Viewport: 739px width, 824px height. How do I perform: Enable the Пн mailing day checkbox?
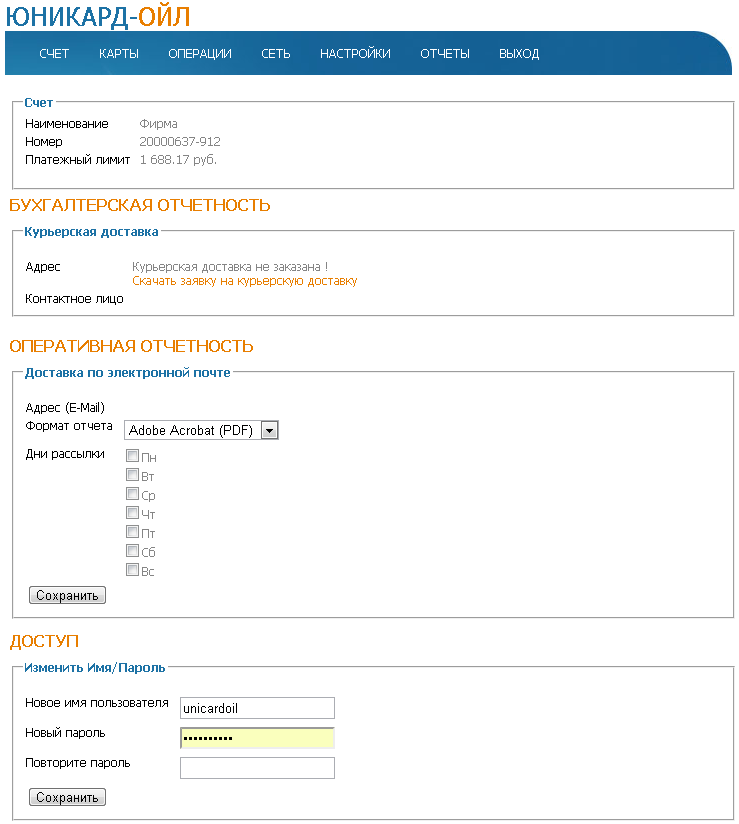coord(132,456)
